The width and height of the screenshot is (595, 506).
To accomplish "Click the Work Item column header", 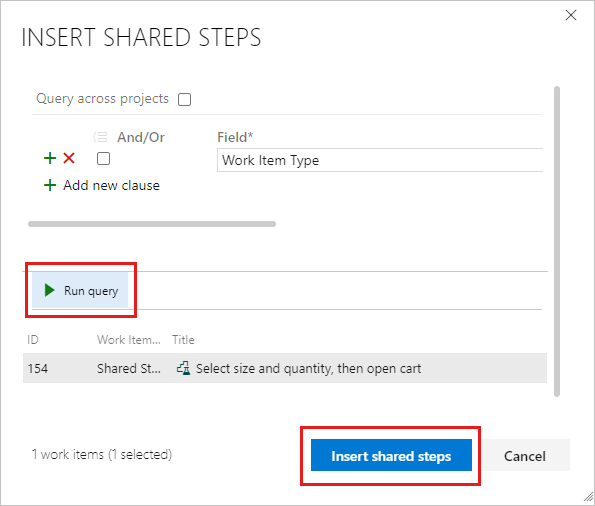I will coord(129,339).
